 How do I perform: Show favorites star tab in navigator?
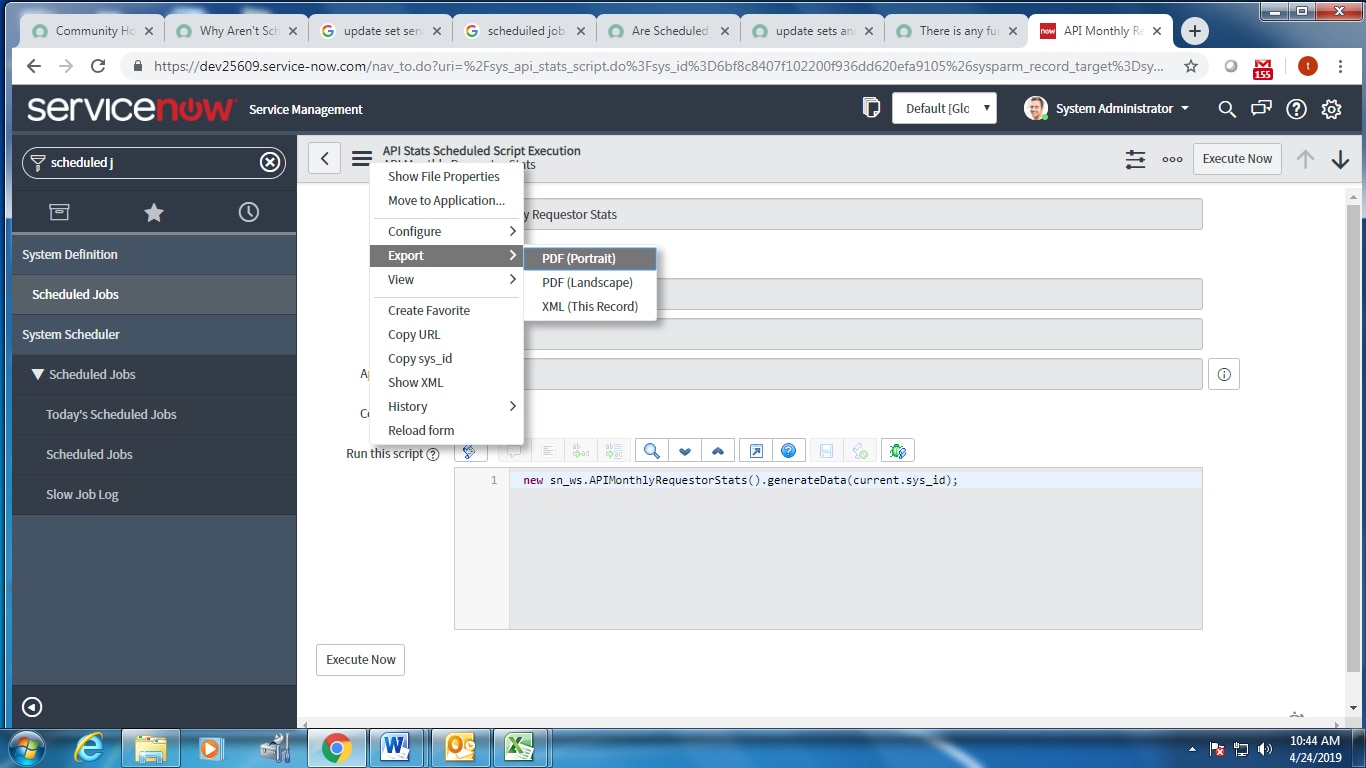[154, 212]
